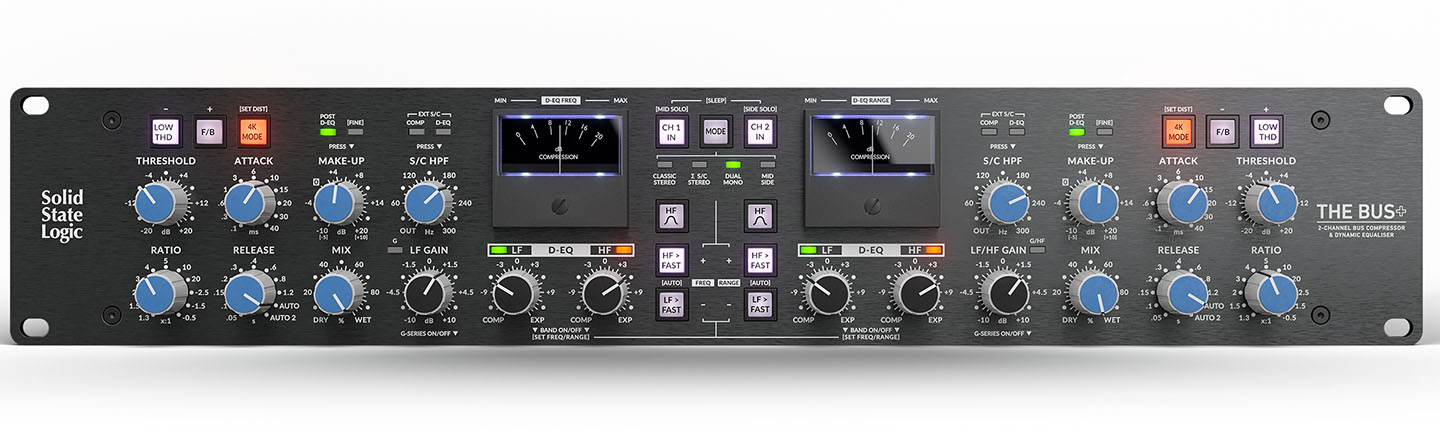Toggle the left channel 4K MODE button
Viewport: 1440px width, 432px height.
coord(252,131)
